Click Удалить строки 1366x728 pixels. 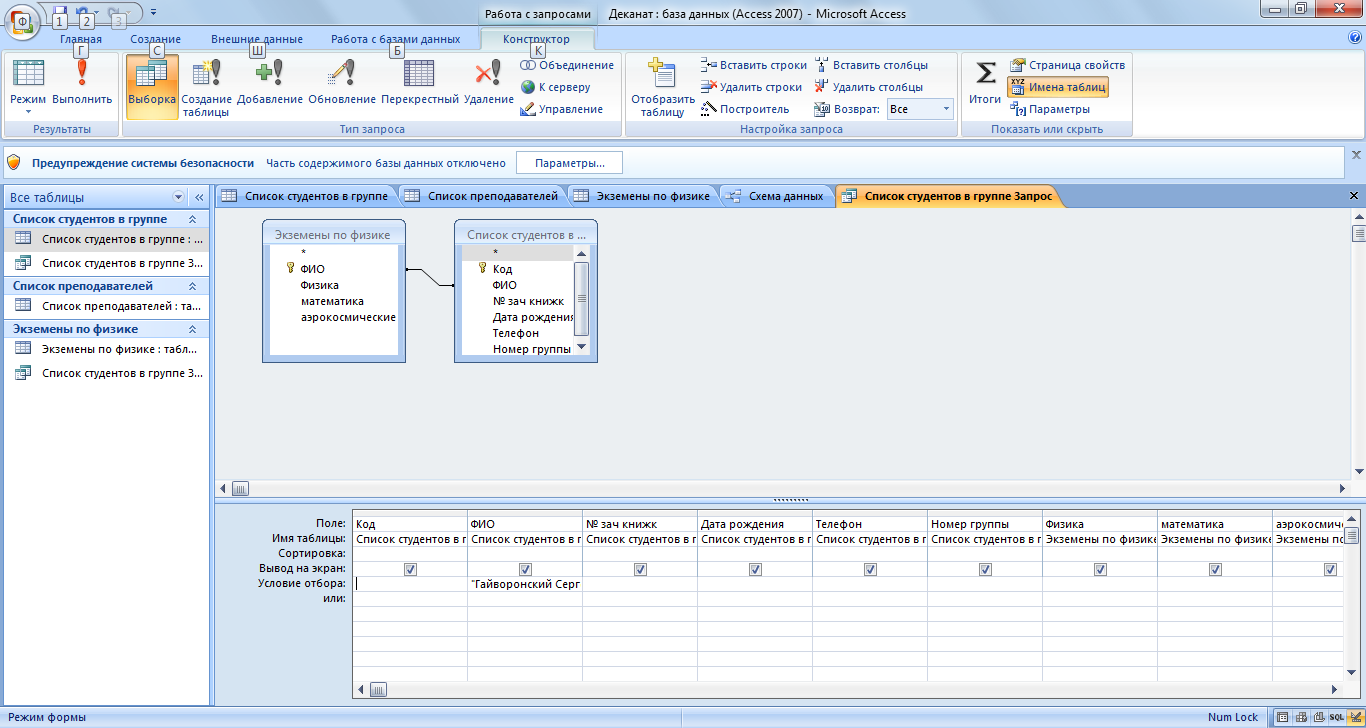tap(751, 87)
